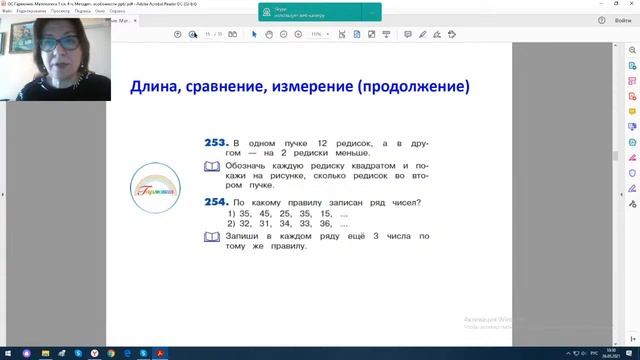
Task: Add a comment sticky note
Action: (407, 35)
